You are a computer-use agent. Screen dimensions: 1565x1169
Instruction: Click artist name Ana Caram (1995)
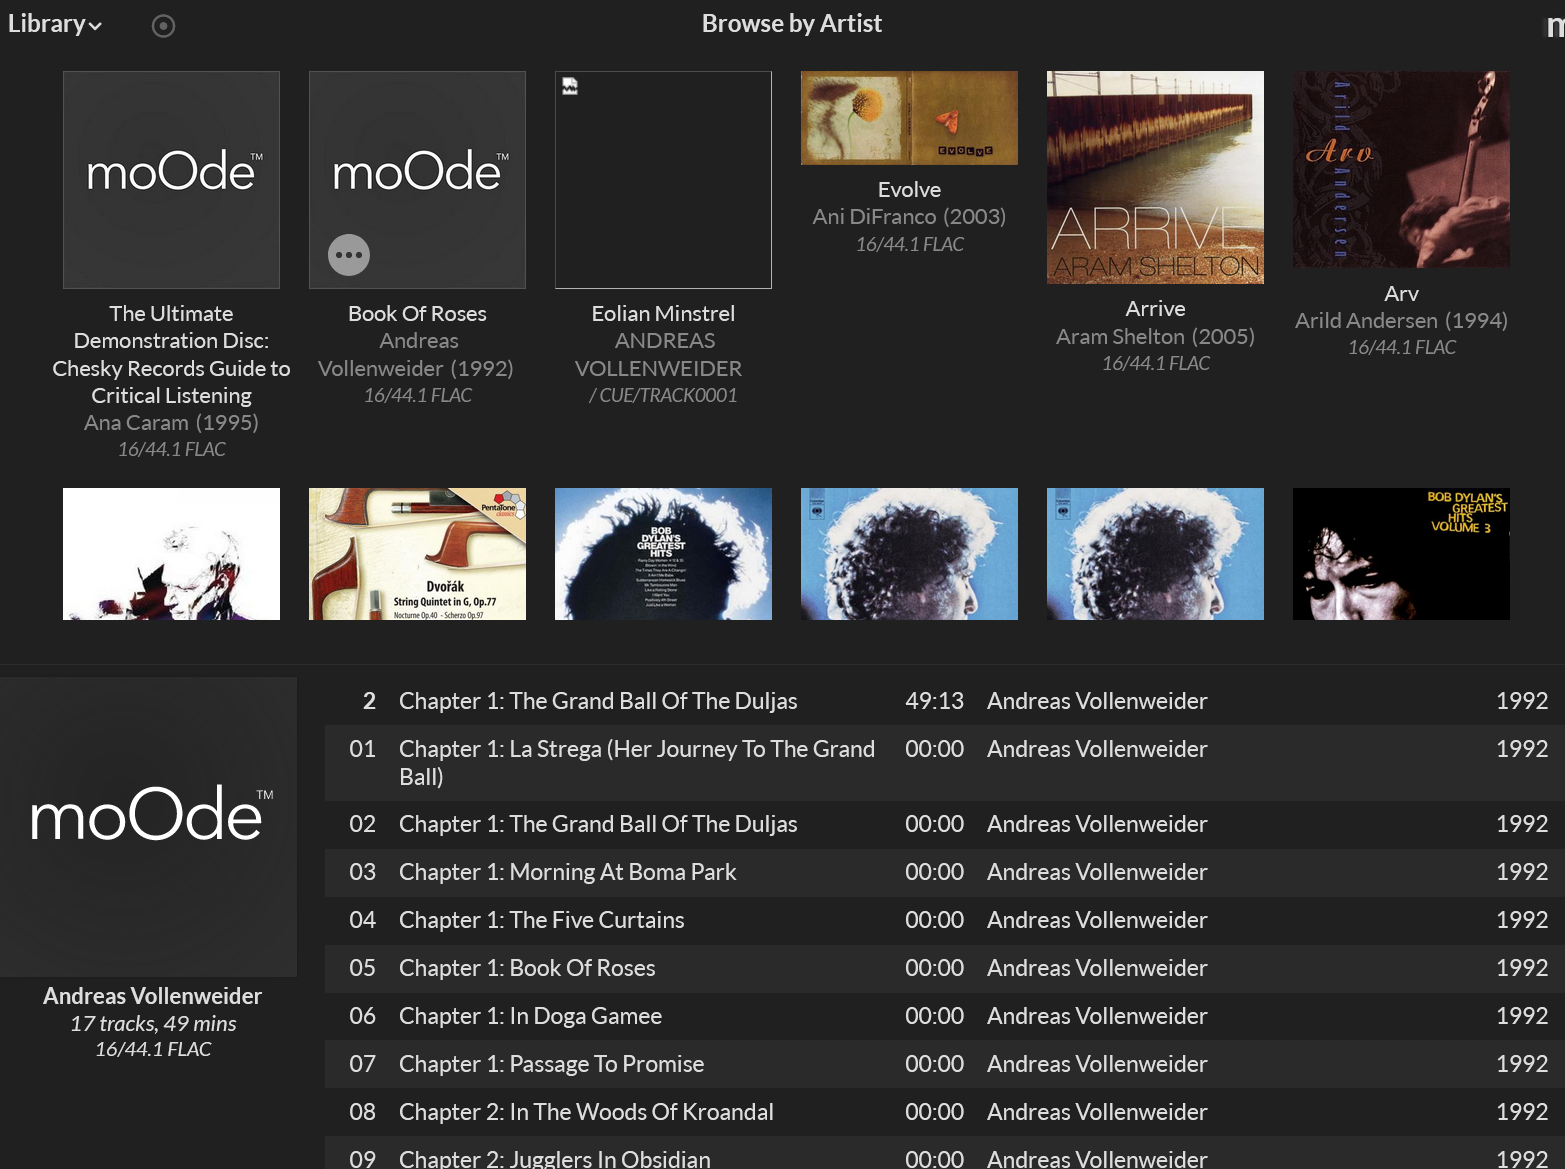pos(171,422)
